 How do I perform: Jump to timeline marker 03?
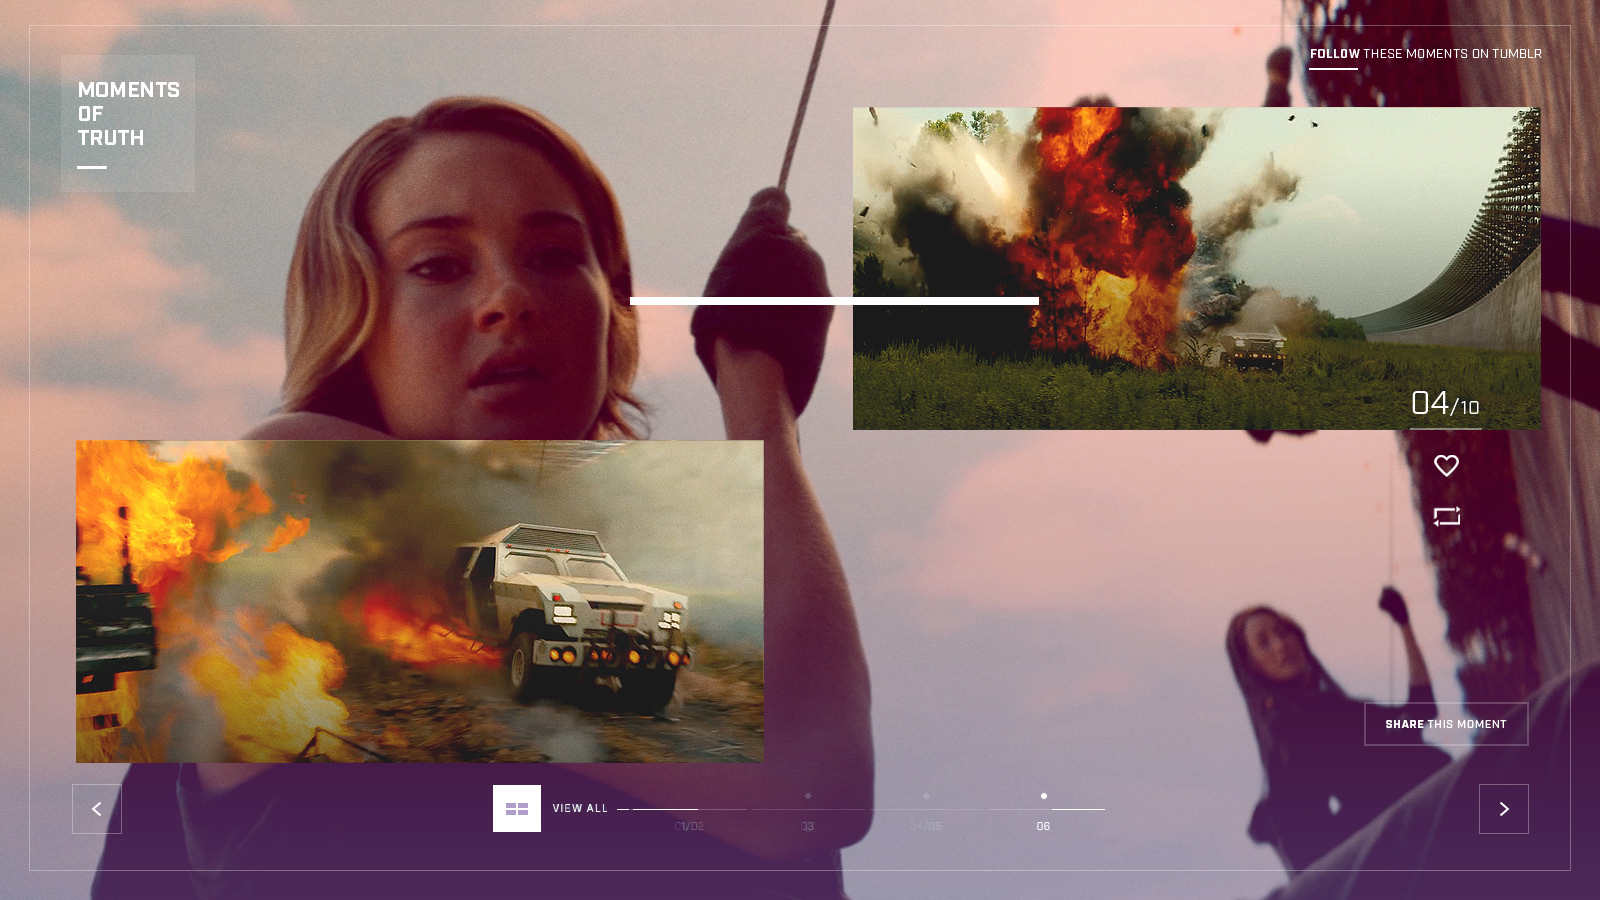tap(807, 826)
